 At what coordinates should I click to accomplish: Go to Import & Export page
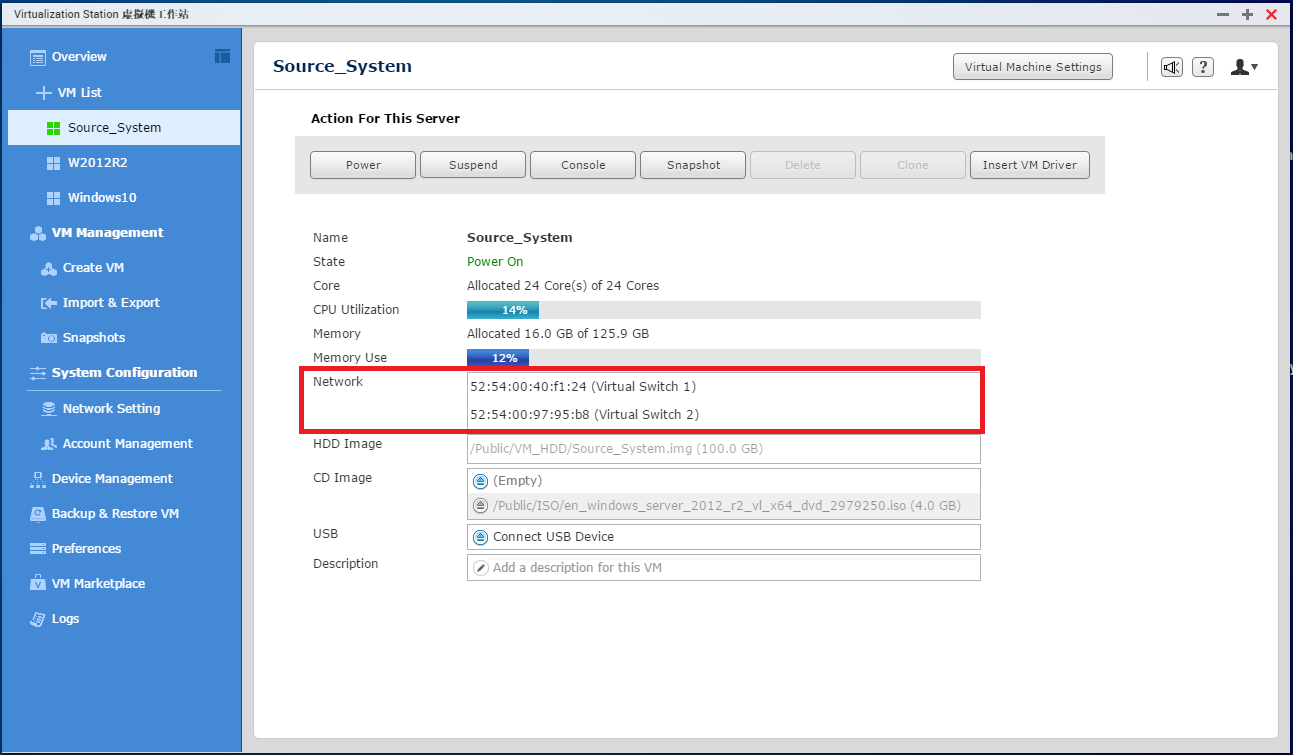pos(110,303)
